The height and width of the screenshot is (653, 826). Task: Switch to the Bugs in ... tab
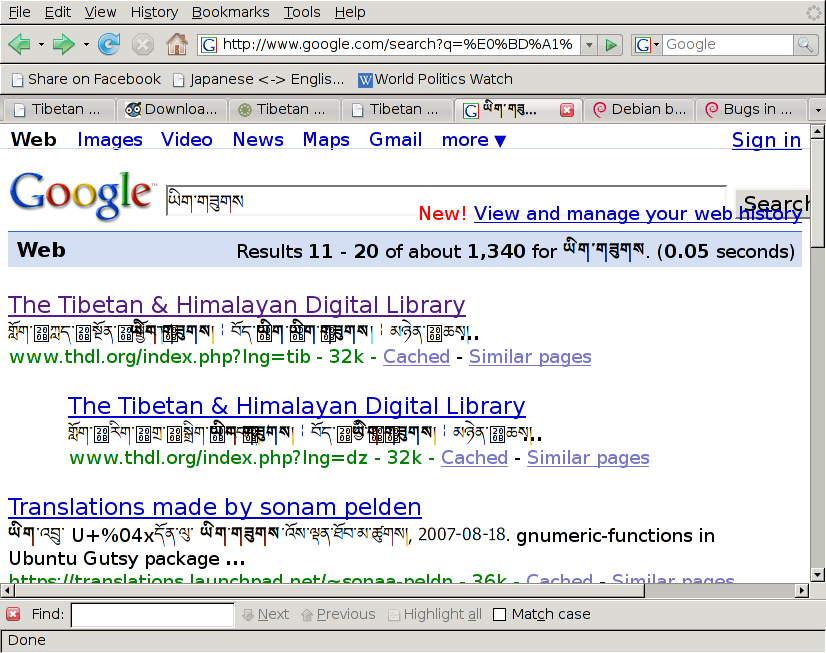click(751, 110)
